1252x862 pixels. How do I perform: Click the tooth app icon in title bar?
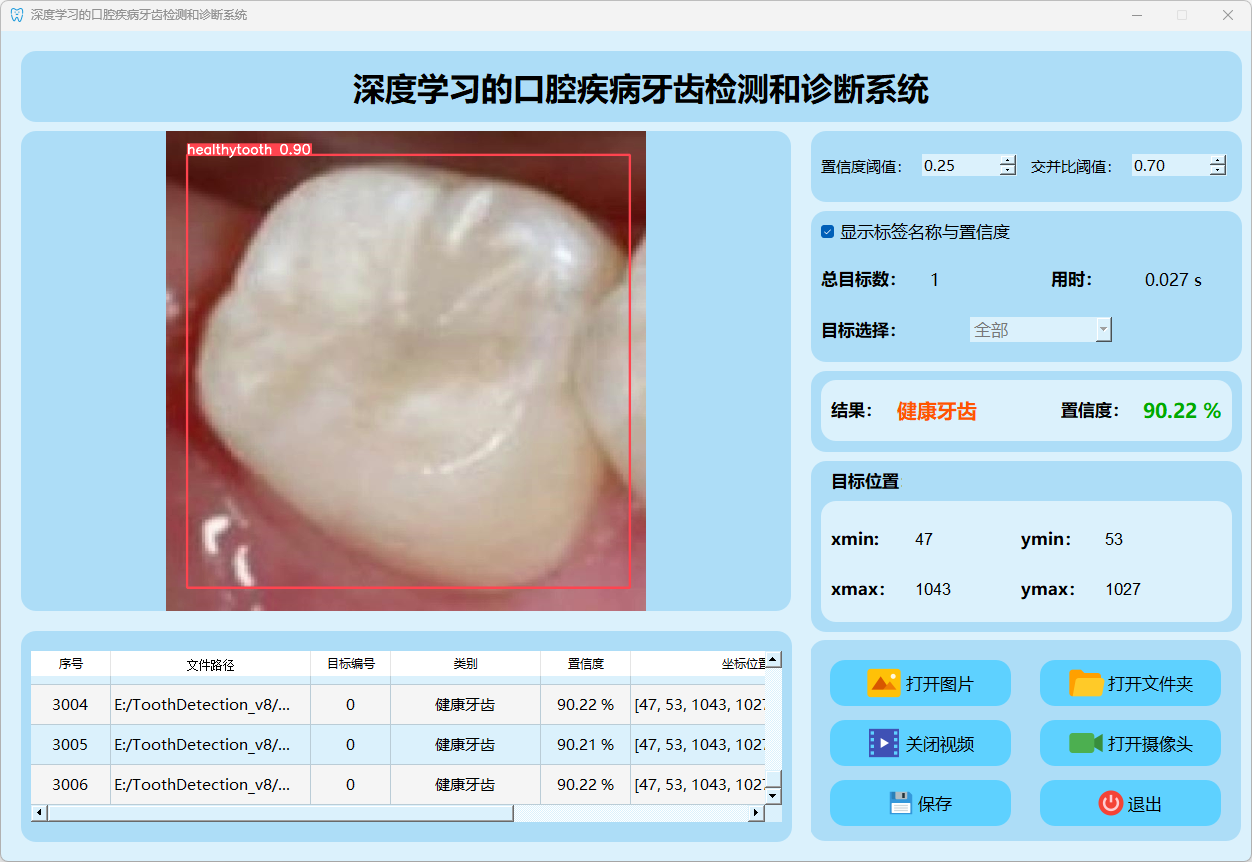pos(16,15)
